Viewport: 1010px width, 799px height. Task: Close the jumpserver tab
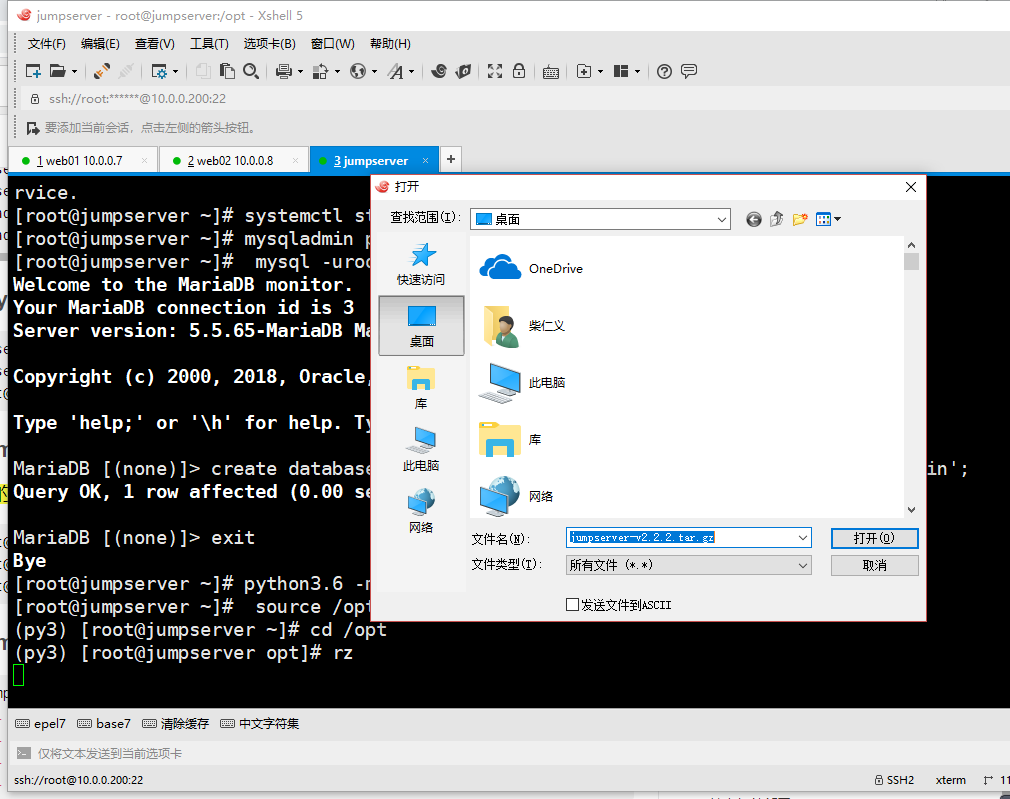click(425, 160)
